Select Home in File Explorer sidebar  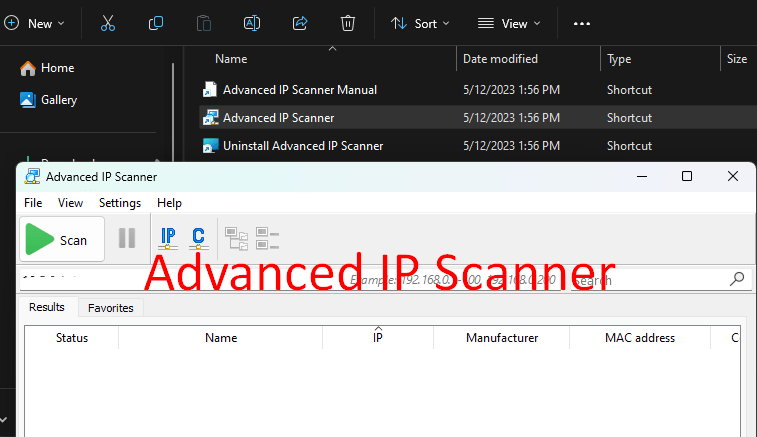47,68
